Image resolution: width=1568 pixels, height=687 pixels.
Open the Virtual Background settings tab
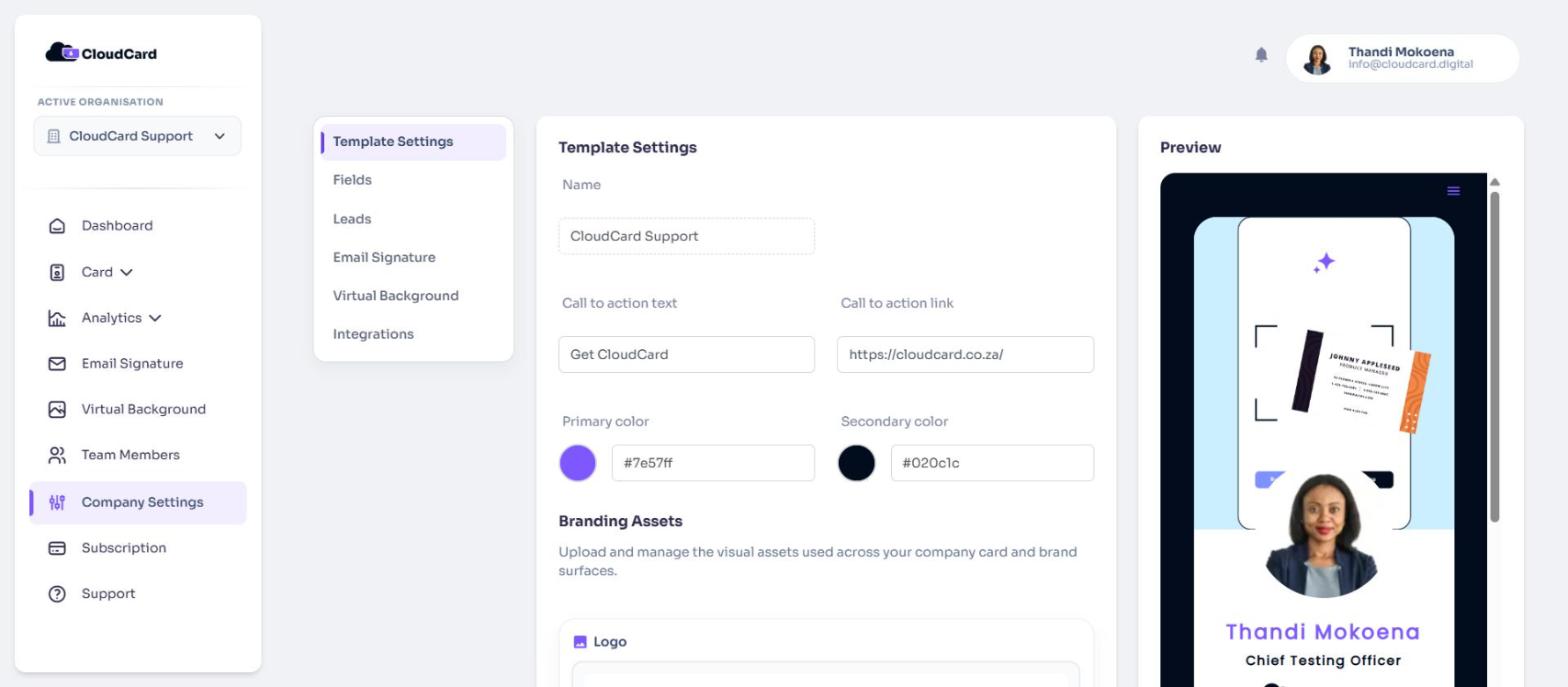point(396,296)
